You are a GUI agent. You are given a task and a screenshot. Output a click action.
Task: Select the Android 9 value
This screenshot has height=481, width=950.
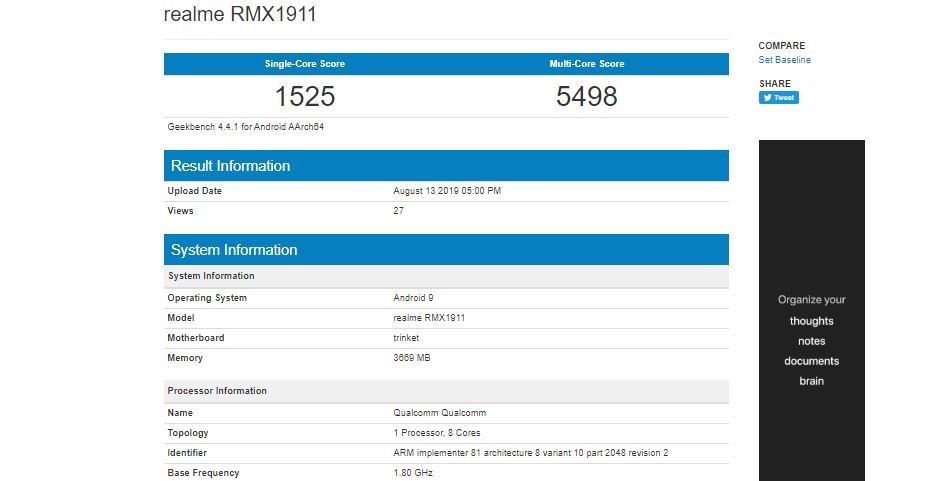(x=413, y=298)
